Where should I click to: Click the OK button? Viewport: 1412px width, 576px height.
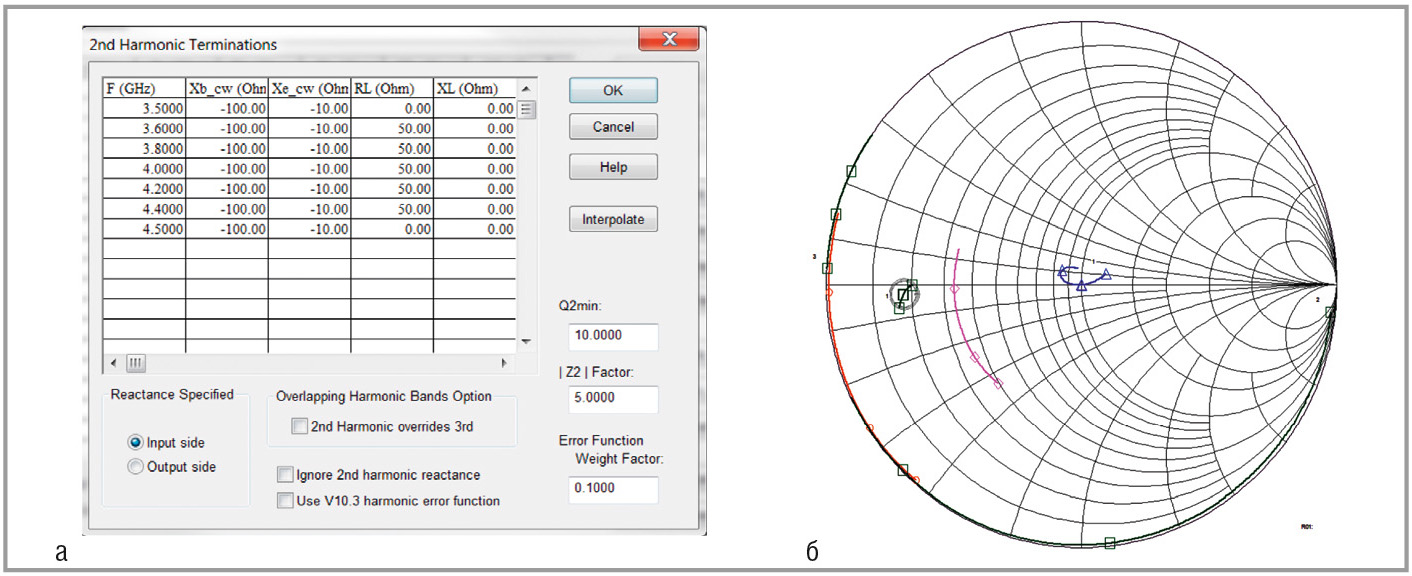[613, 90]
